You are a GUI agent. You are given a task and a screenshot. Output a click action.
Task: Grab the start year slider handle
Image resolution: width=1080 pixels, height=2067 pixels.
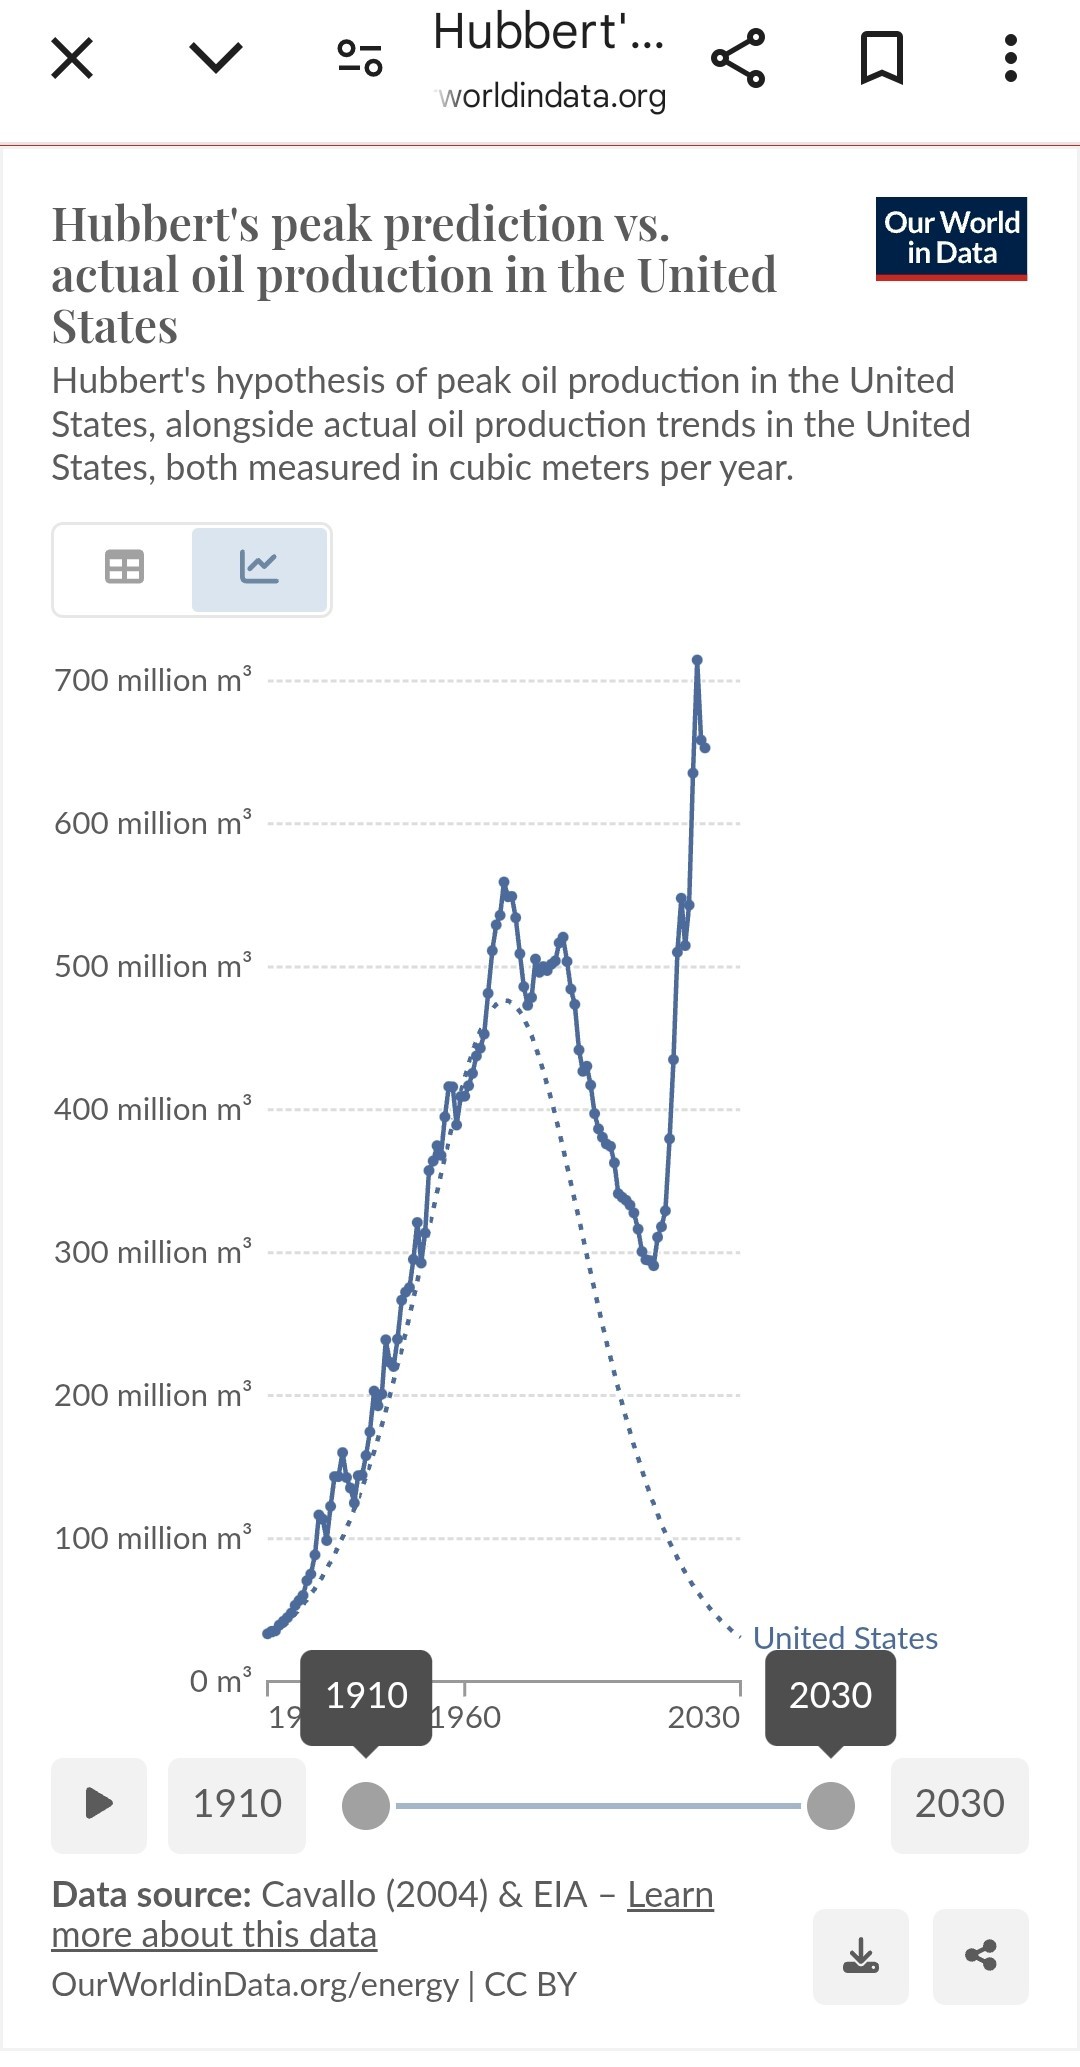(x=366, y=1805)
